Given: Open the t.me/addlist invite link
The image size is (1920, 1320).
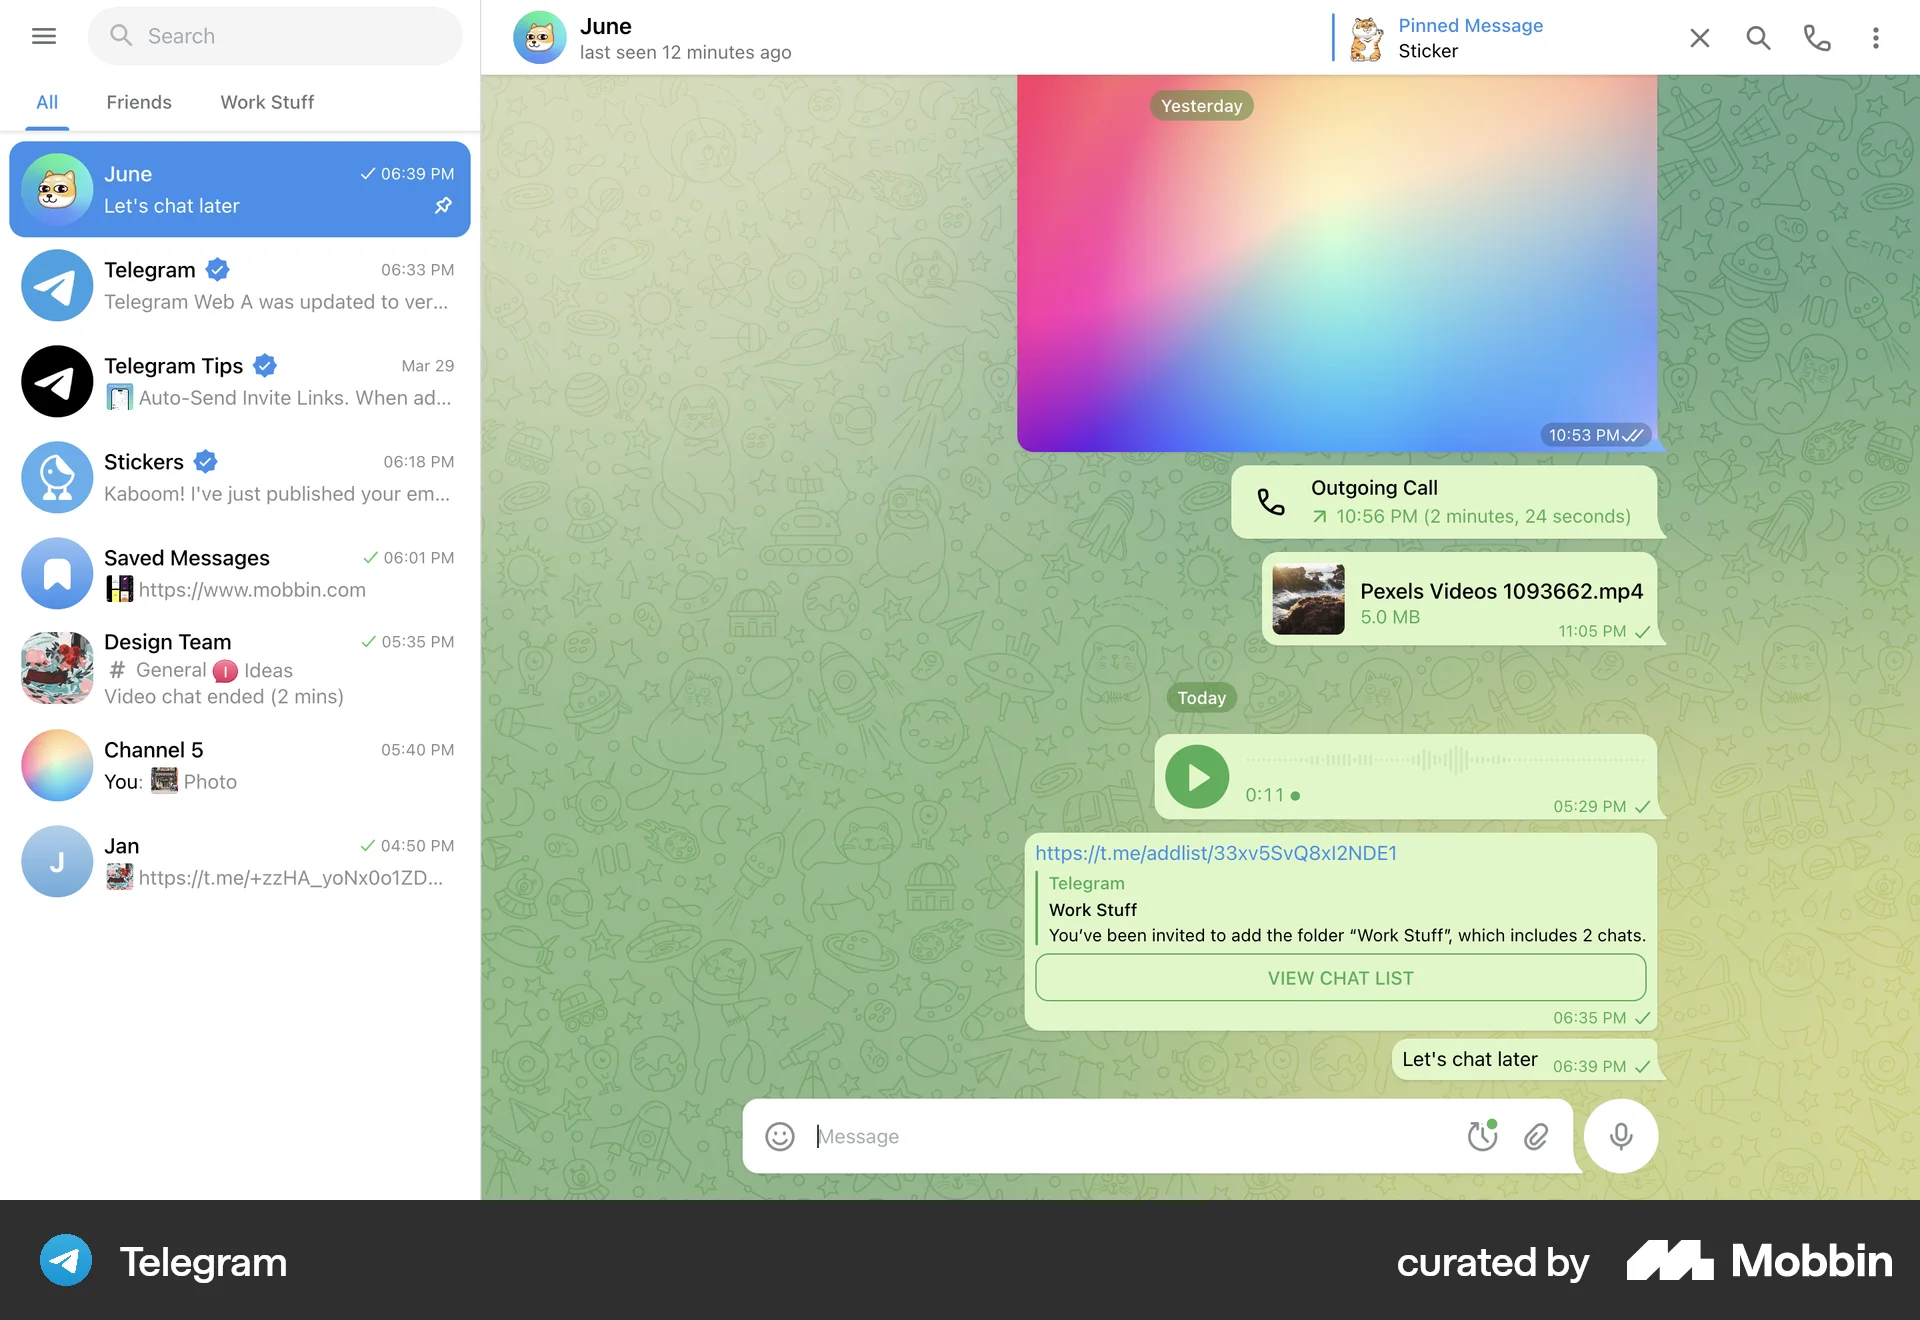Looking at the screenshot, I should [x=1216, y=853].
